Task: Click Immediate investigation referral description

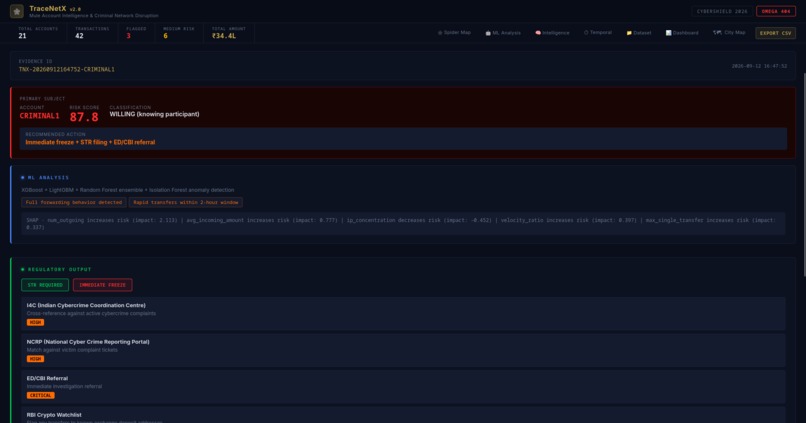Action: [64, 387]
